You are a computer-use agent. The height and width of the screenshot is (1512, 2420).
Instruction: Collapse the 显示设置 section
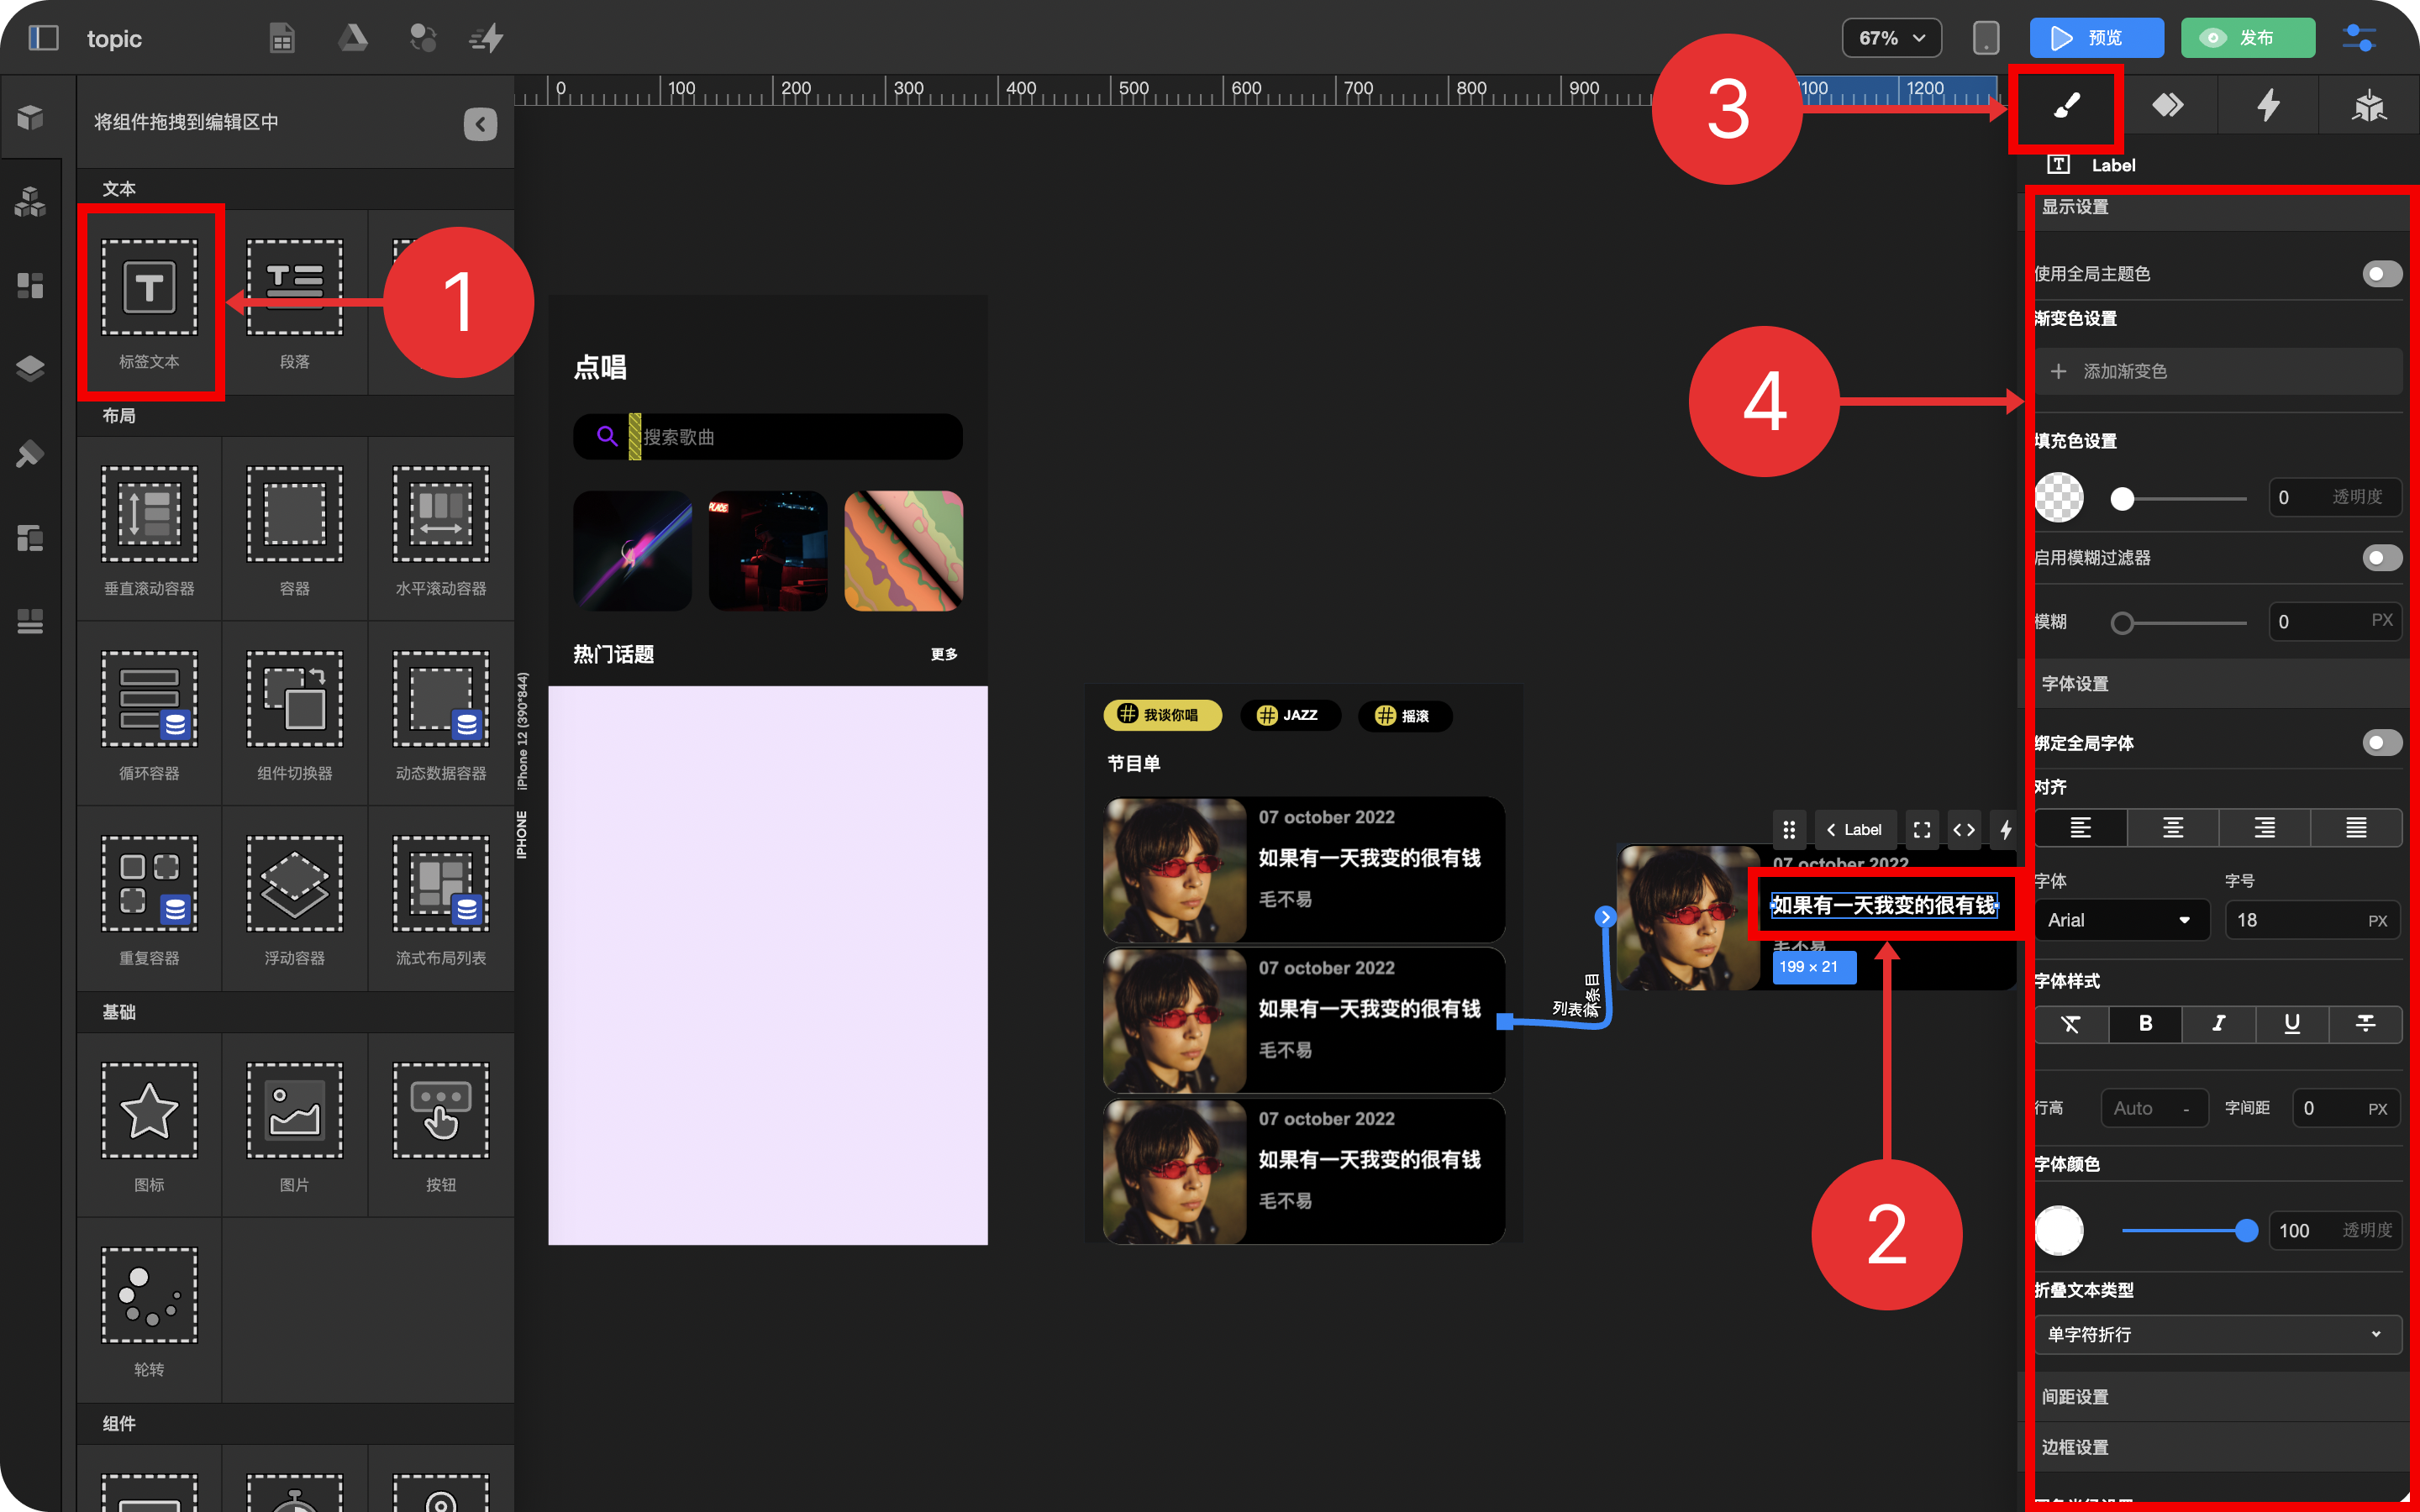coord(2218,207)
